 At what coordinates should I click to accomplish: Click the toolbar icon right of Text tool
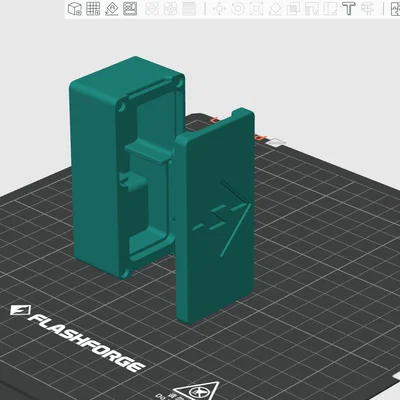[367, 9]
